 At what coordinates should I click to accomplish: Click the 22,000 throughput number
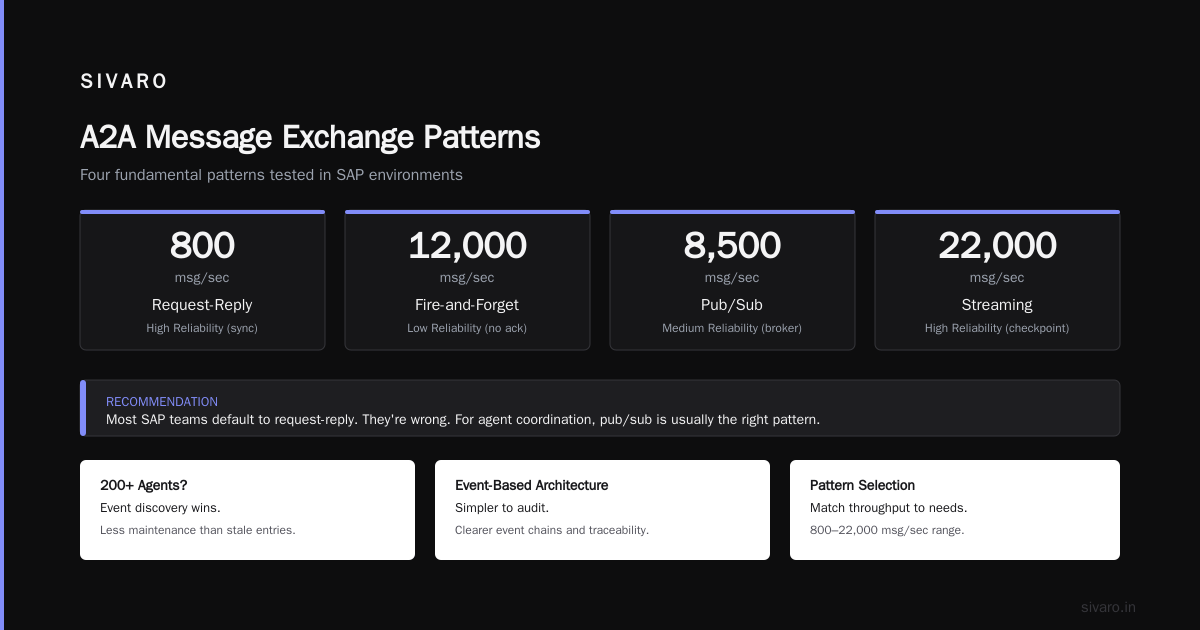tap(997, 246)
